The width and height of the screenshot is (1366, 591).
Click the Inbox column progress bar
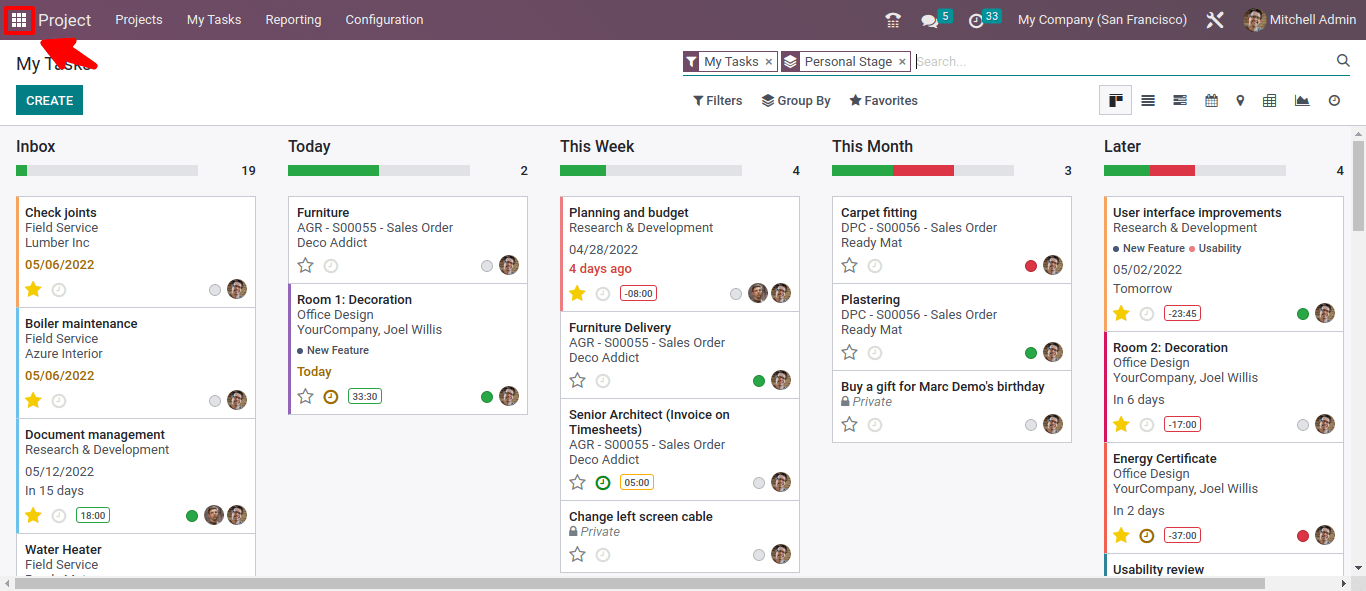(x=107, y=170)
